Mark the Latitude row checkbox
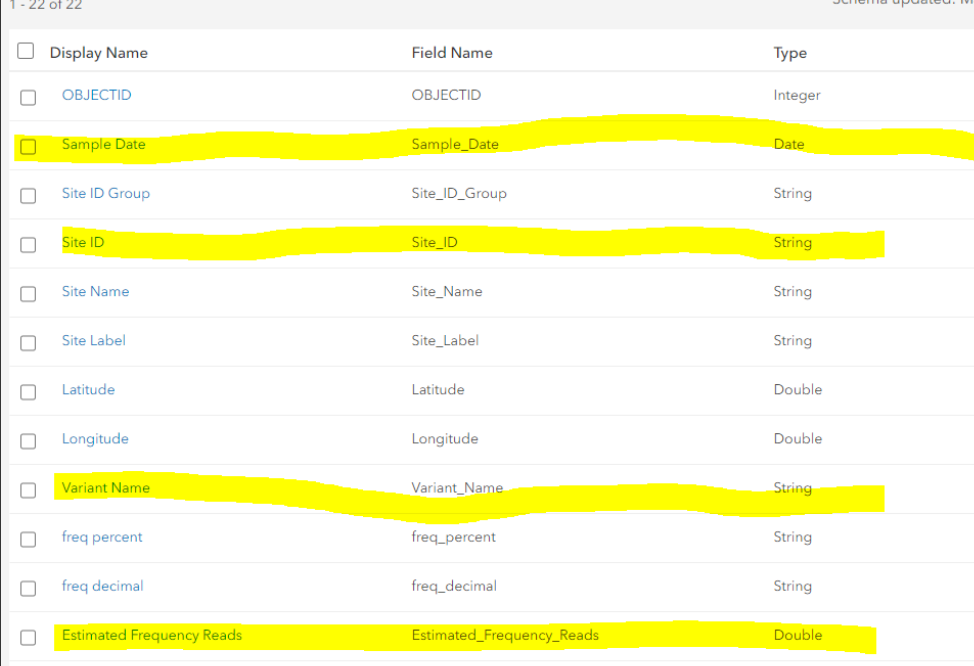The image size is (974, 666). coord(28,391)
